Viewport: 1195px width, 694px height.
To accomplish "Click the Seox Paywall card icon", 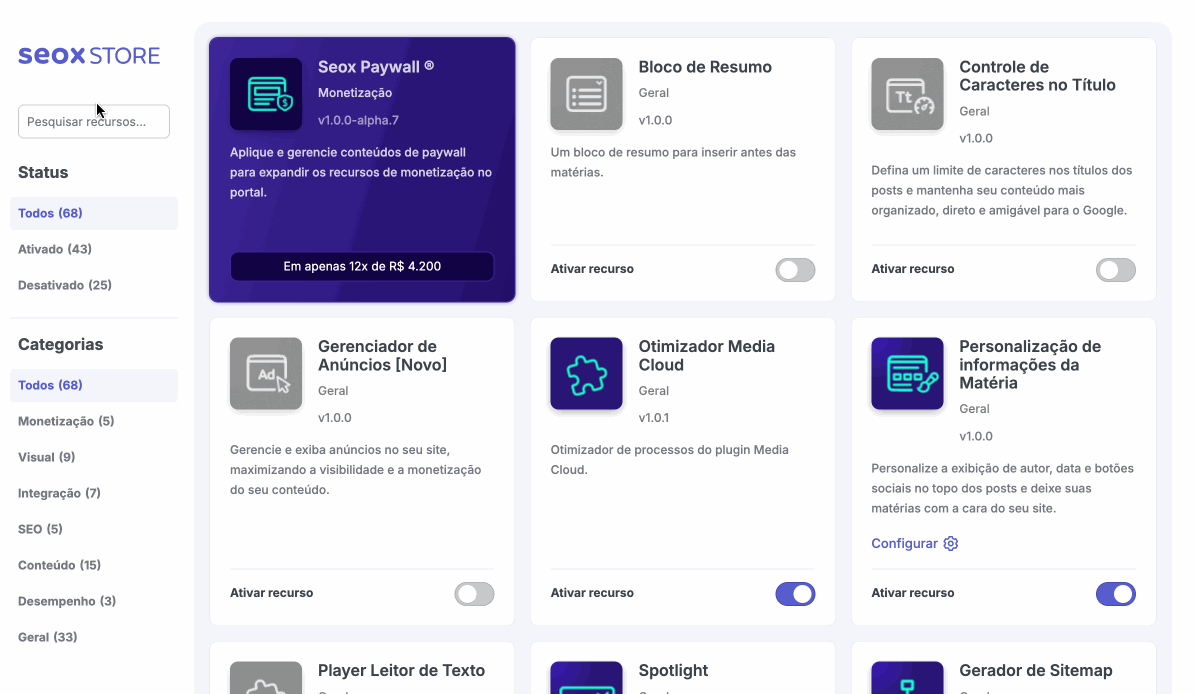I will tap(266, 94).
